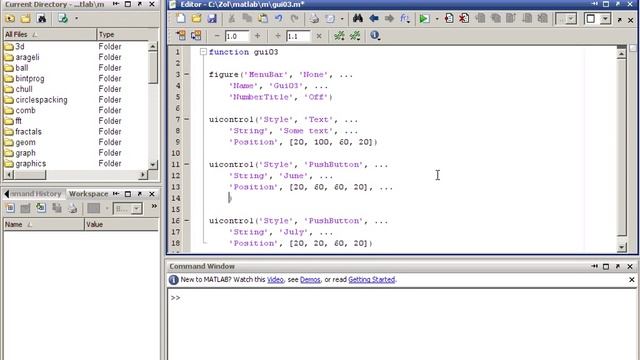
Task: Set or clear a breakpoint in the Editor
Action: tap(449, 18)
